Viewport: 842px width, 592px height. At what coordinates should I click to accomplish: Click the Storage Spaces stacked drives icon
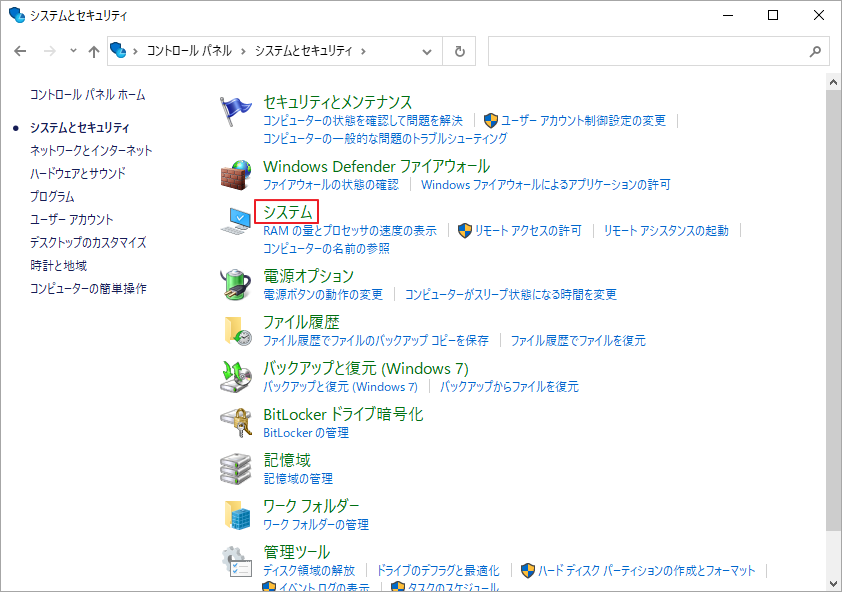[x=236, y=468]
